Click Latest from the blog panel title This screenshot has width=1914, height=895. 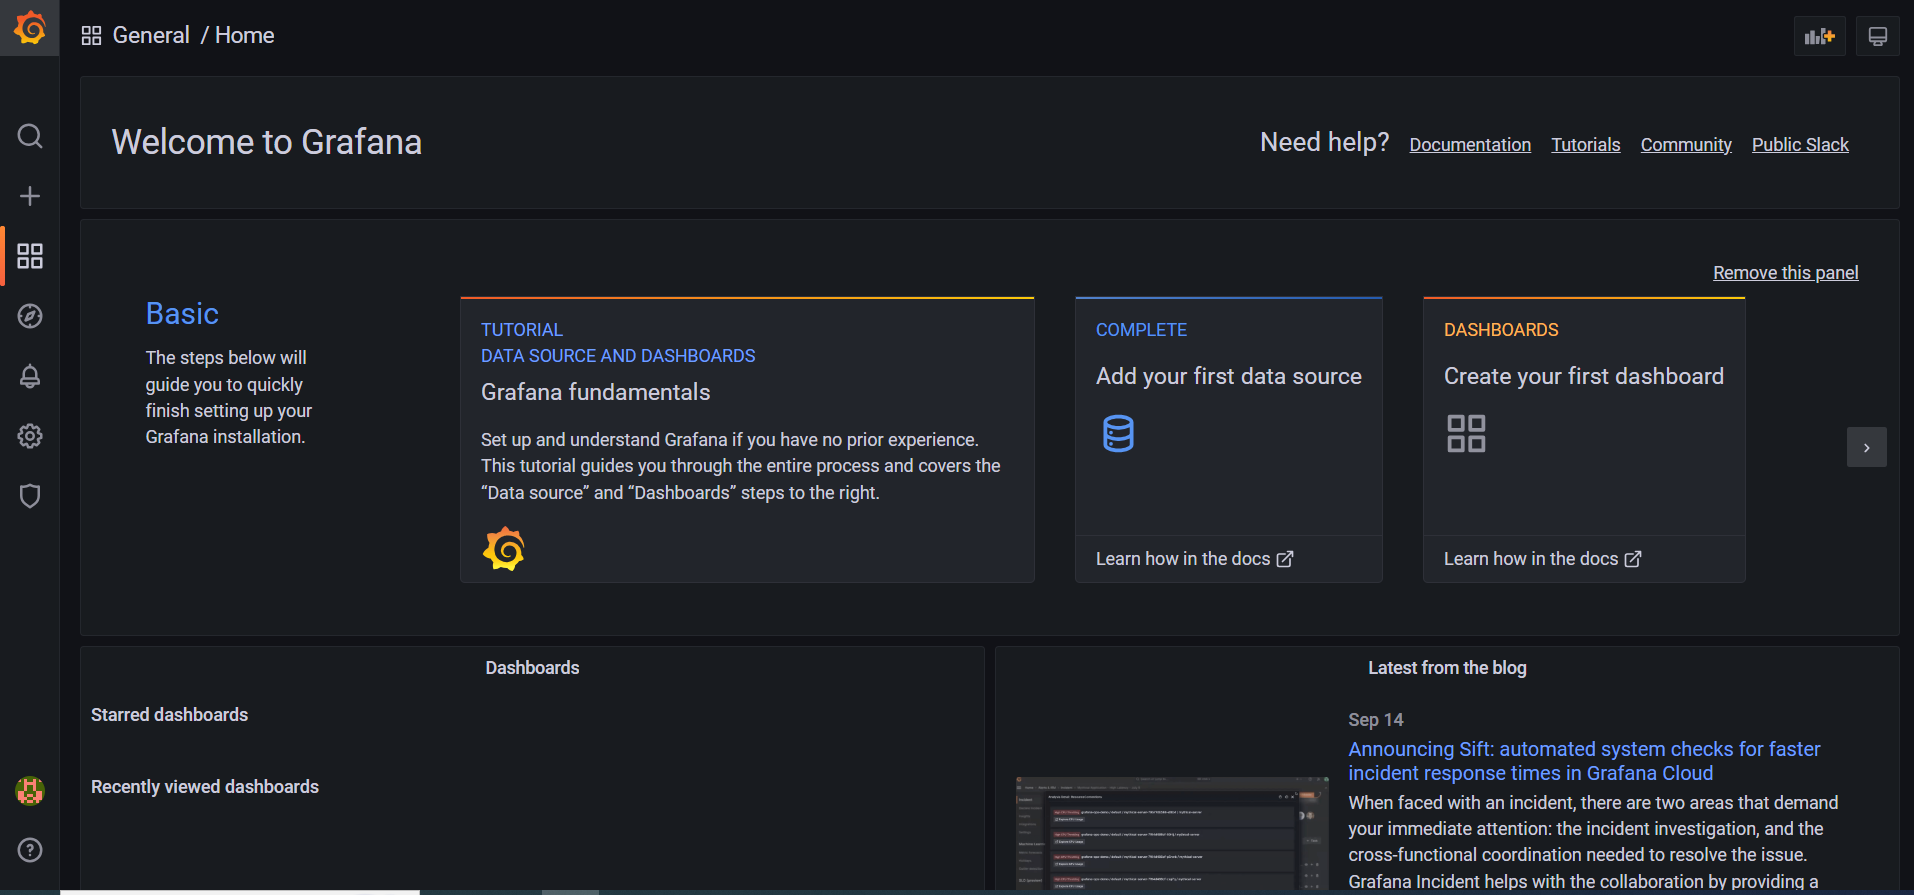[1447, 668]
